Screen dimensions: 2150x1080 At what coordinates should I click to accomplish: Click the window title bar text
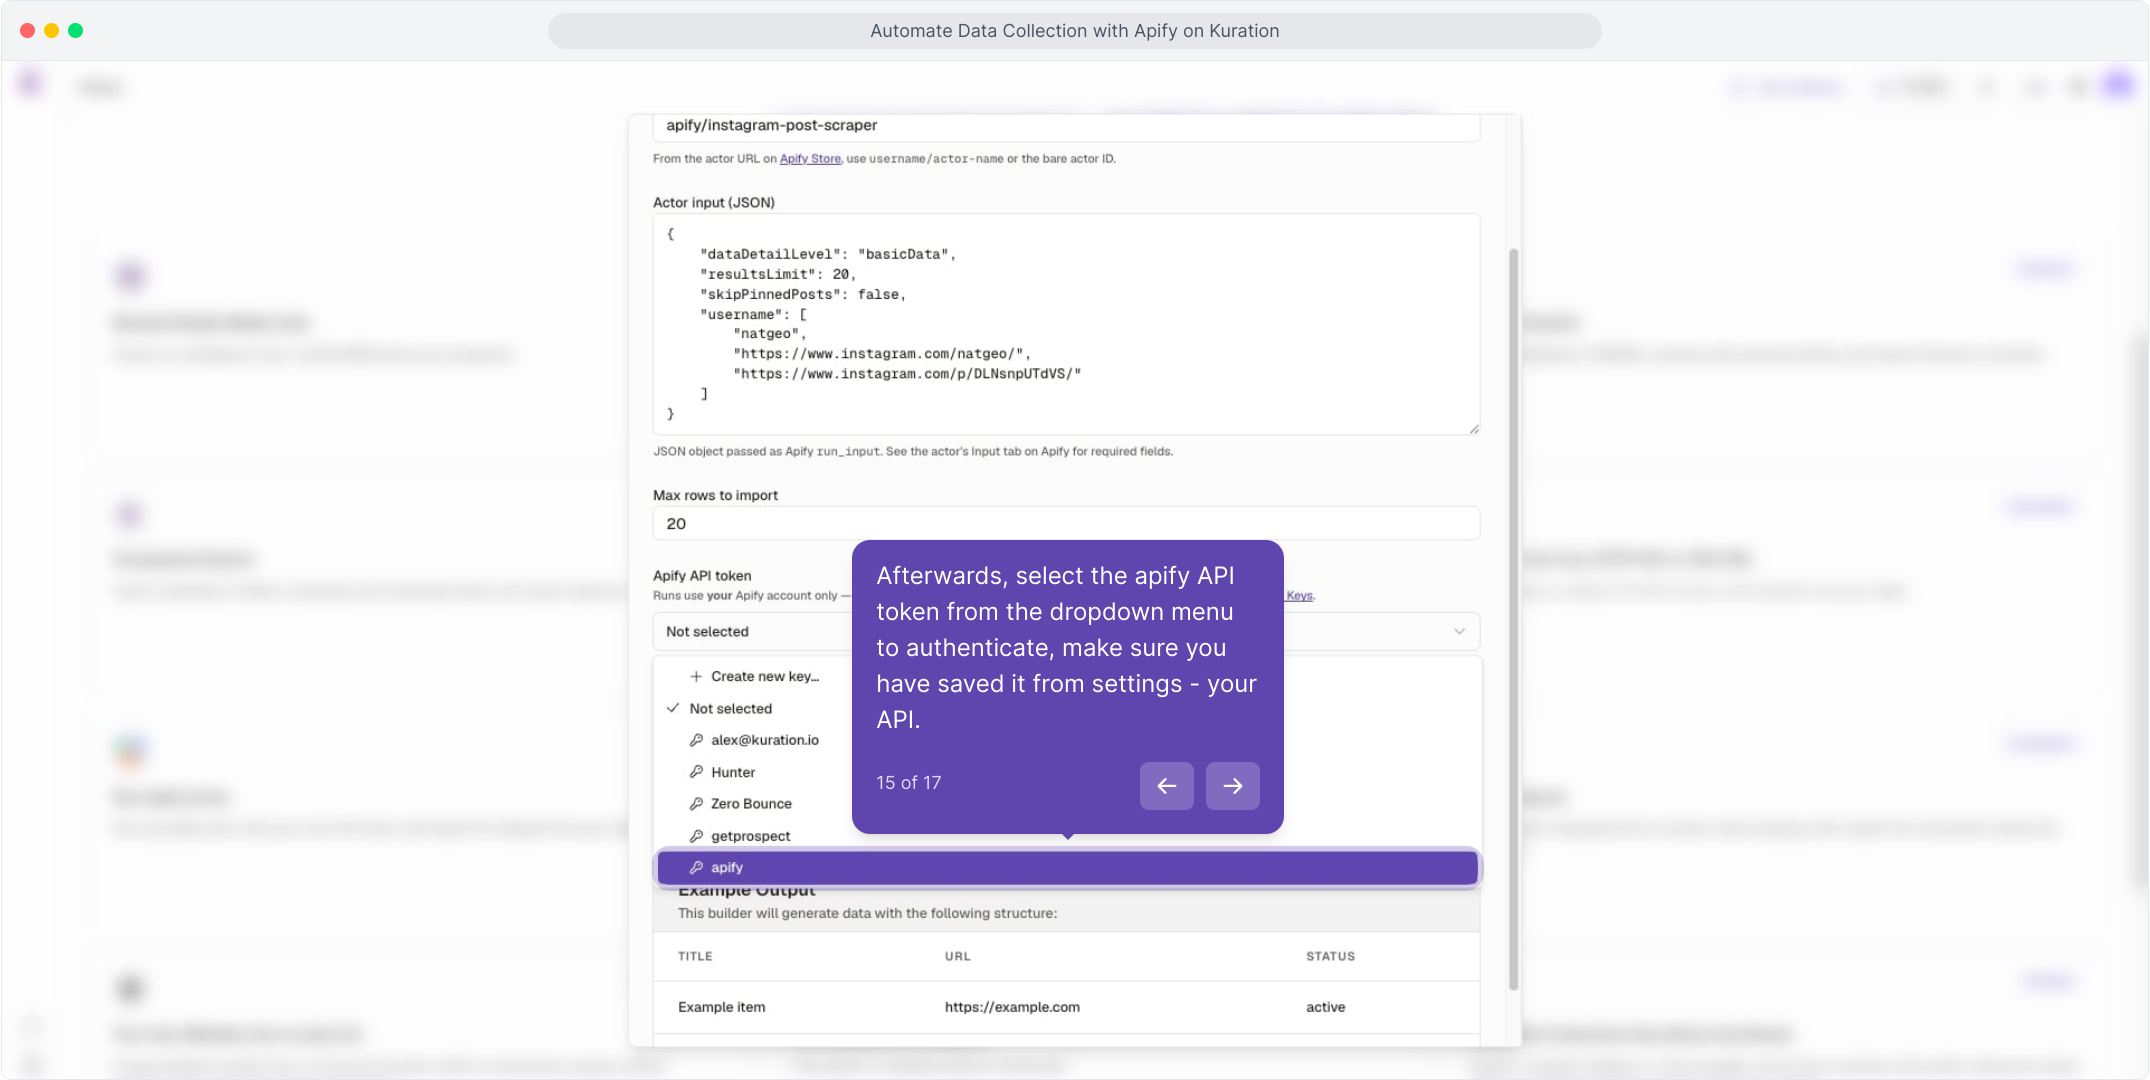point(1074,31)
